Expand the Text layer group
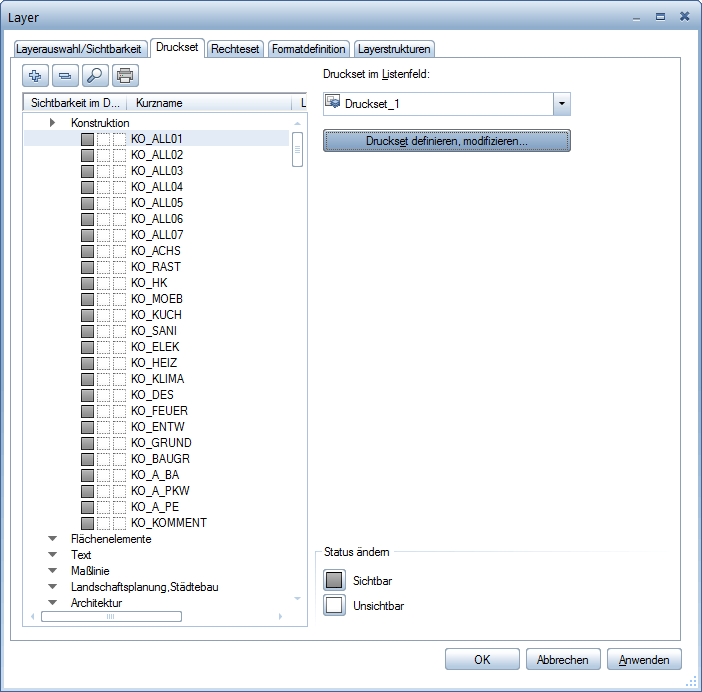702x692 pixels. (x=52, y=555)
